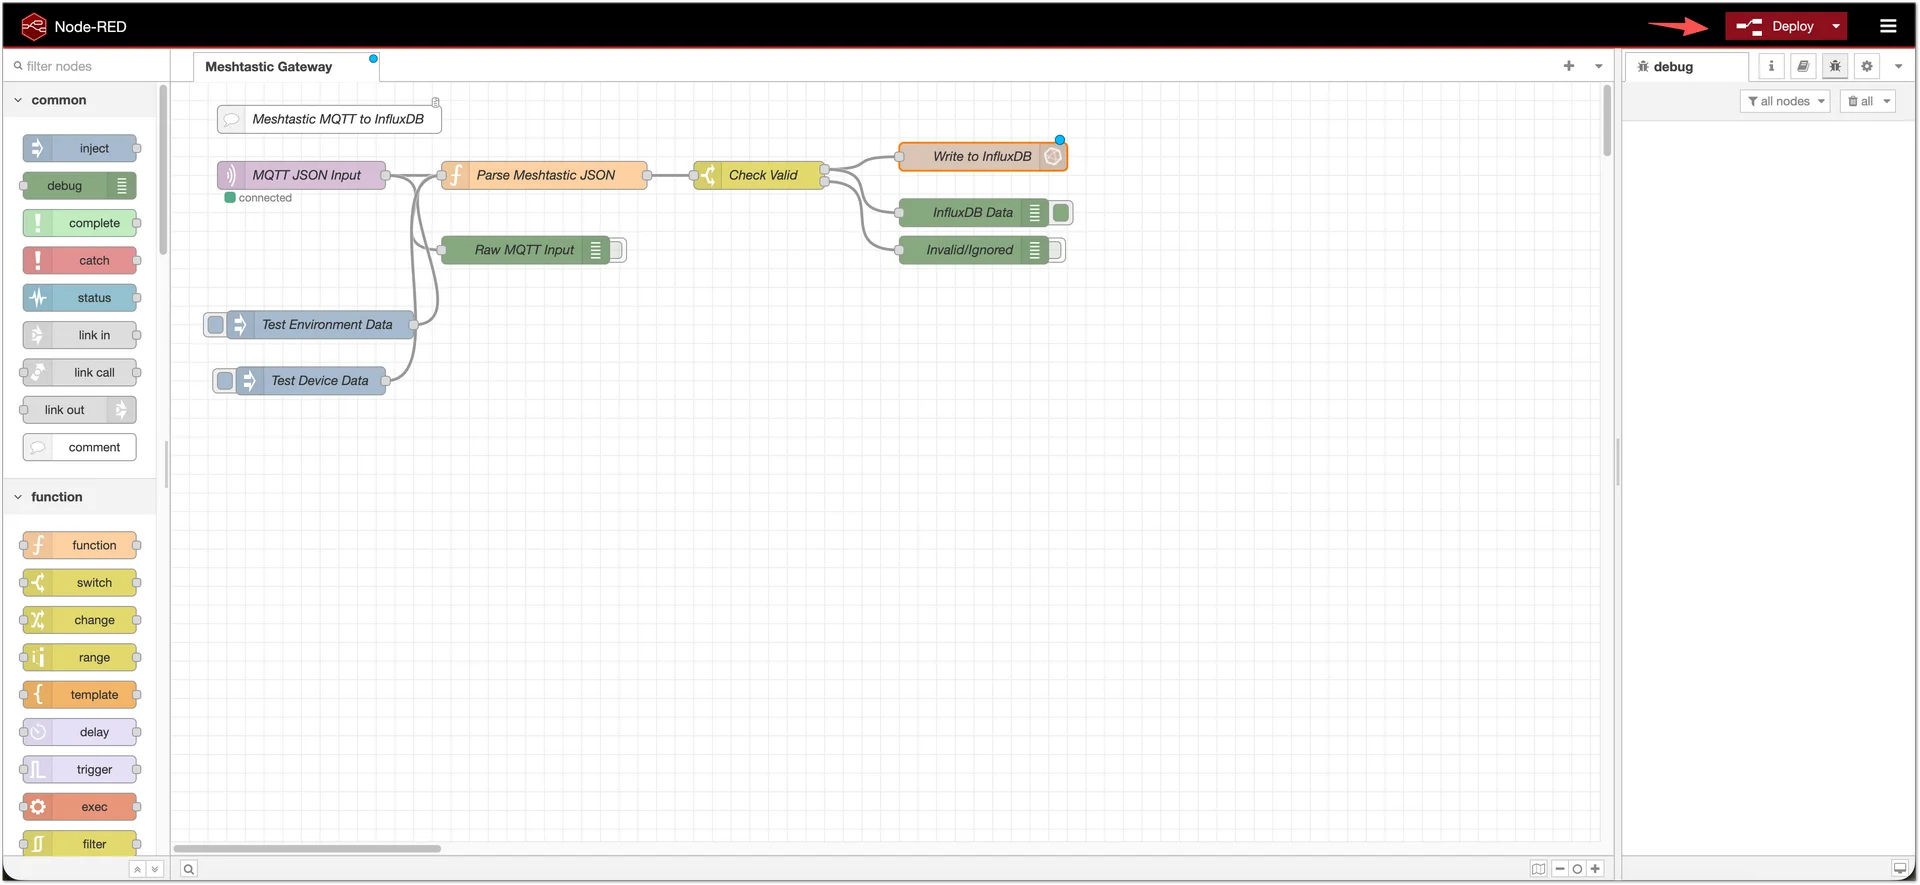Switch to Meshtastic Gateway flow tab

tap(286, 67)
